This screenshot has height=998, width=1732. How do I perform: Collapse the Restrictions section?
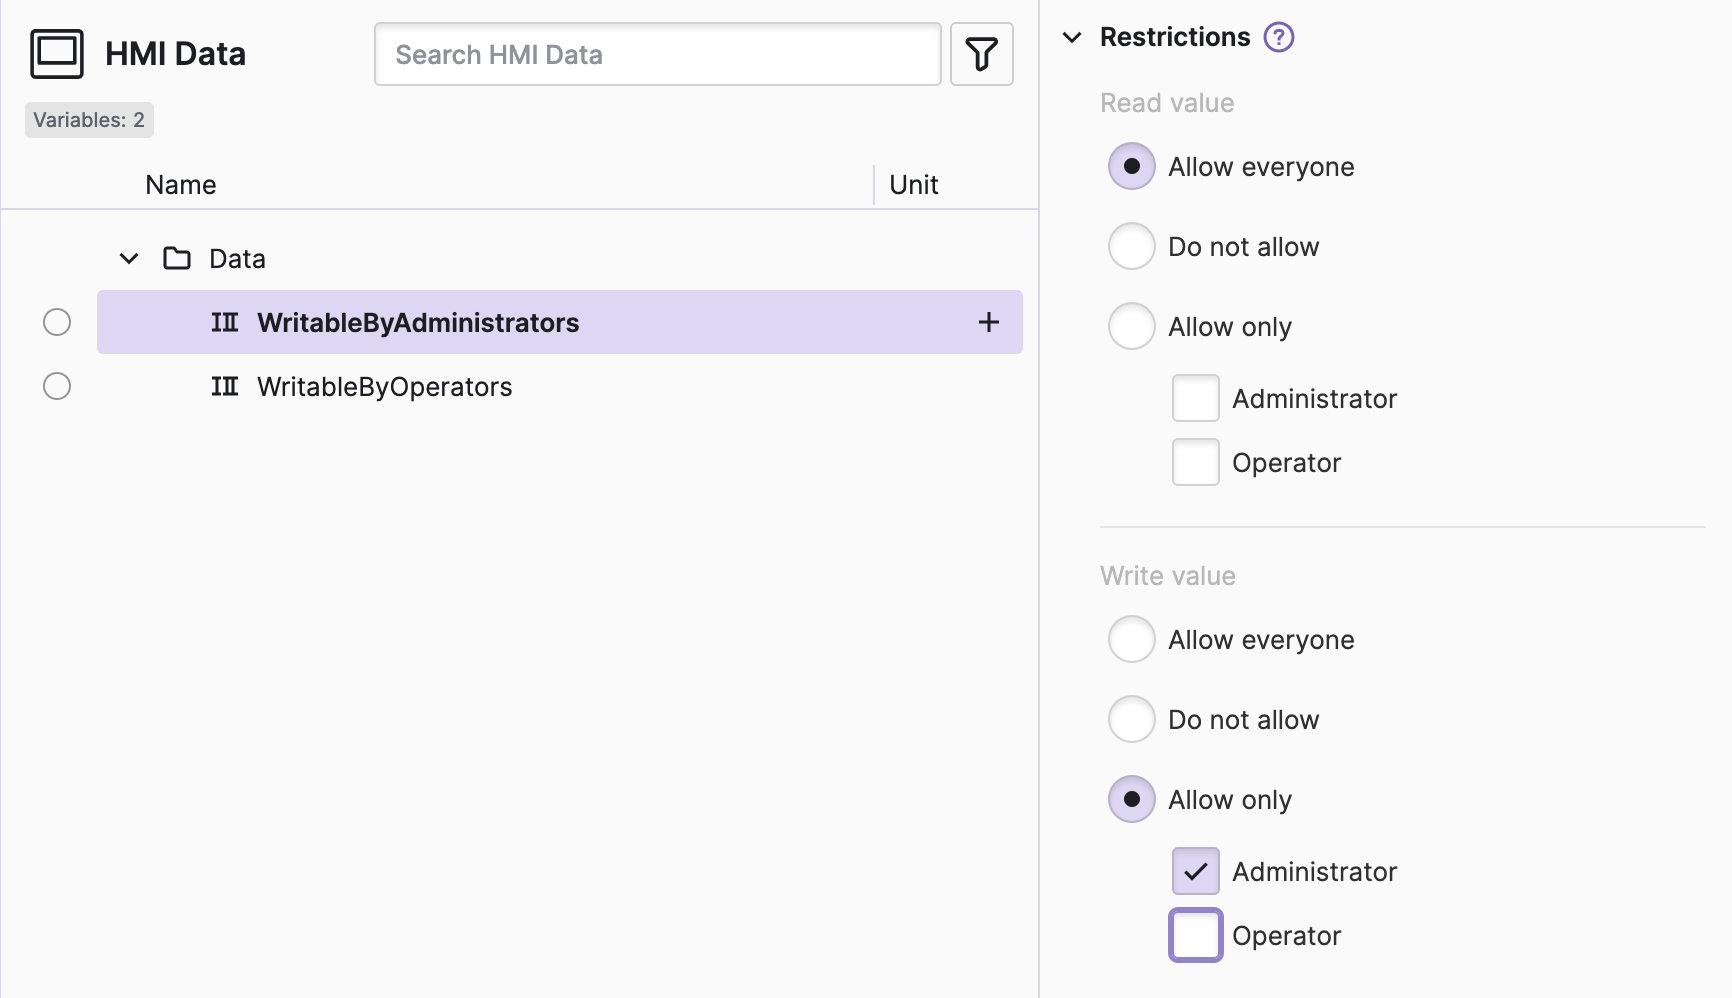point(1072,38)
